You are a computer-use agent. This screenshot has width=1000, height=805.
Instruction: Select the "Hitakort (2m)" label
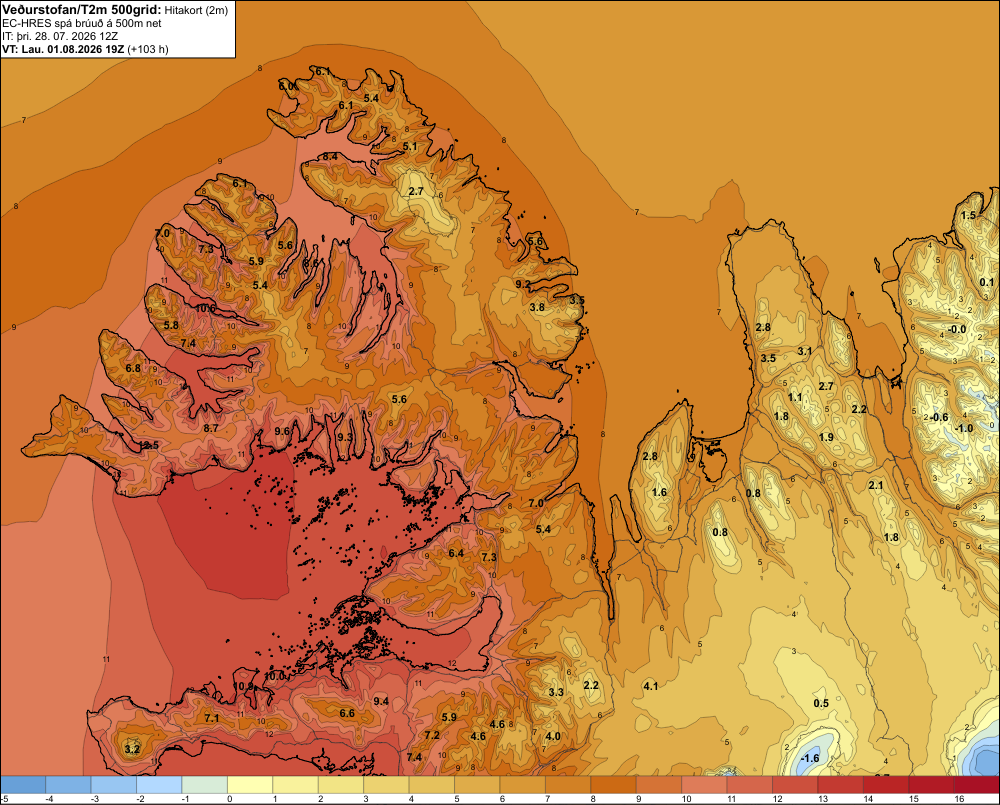tap(196, 10)
